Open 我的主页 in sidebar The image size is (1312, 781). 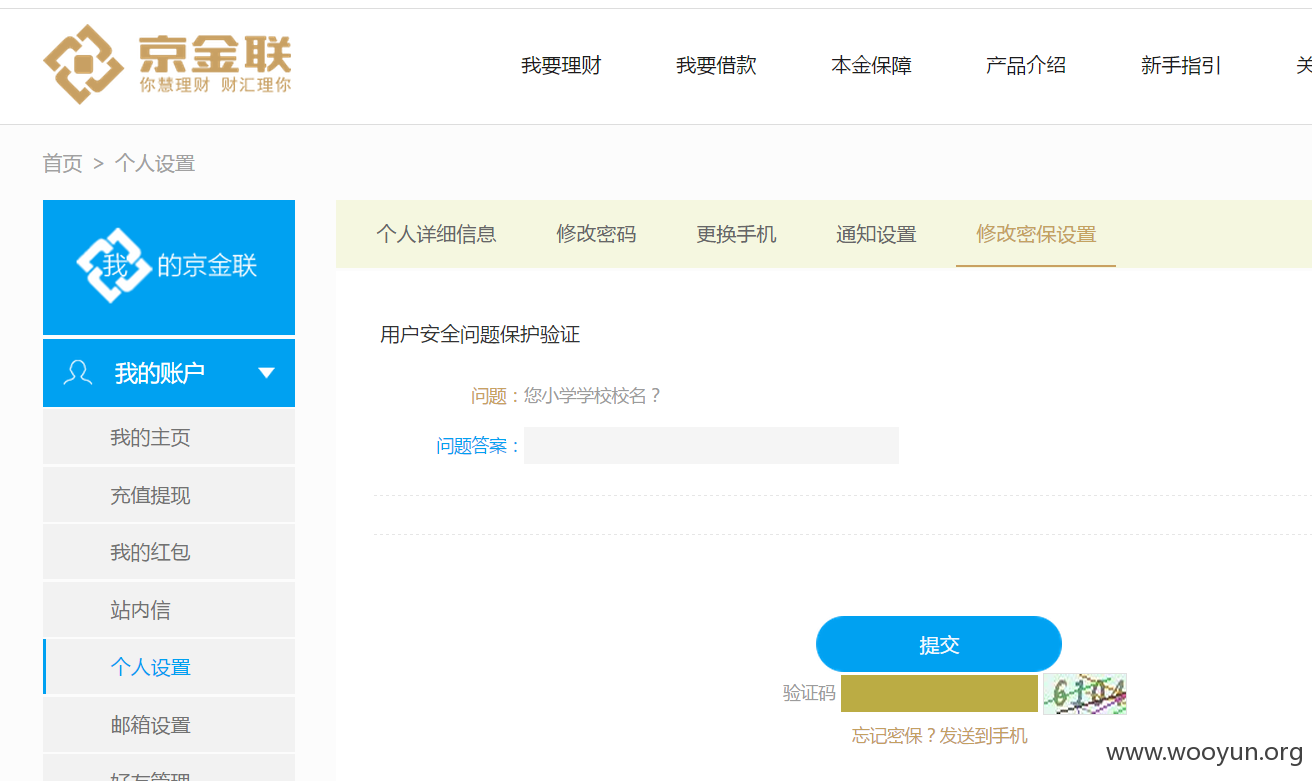point(169,437)
